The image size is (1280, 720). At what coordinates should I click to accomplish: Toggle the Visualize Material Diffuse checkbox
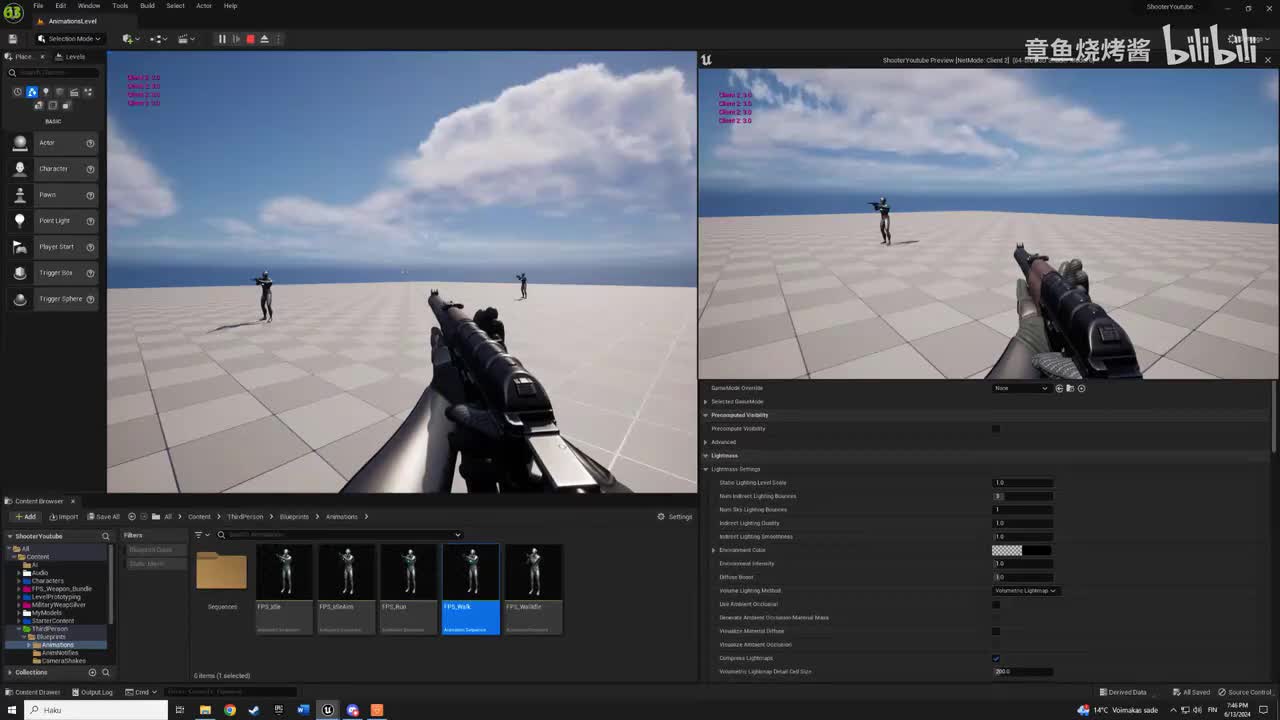[995, 631]
